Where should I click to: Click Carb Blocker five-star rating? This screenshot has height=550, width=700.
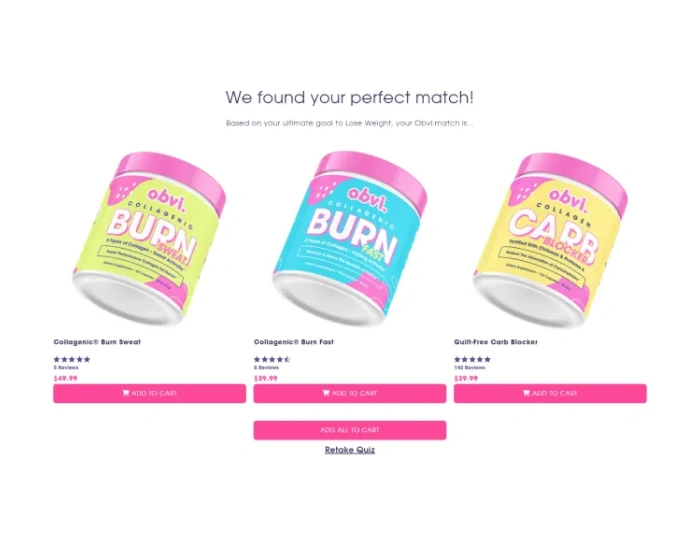click(x=472, y=359)
